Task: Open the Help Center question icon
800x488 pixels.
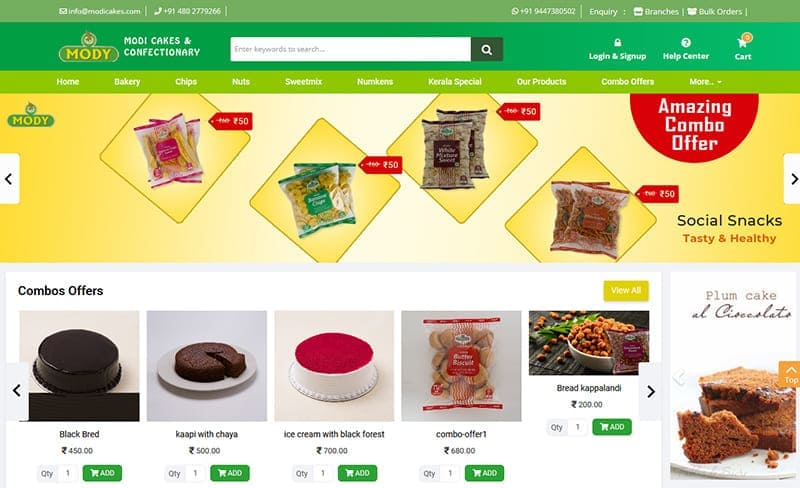Action: (x=686, y=42)
